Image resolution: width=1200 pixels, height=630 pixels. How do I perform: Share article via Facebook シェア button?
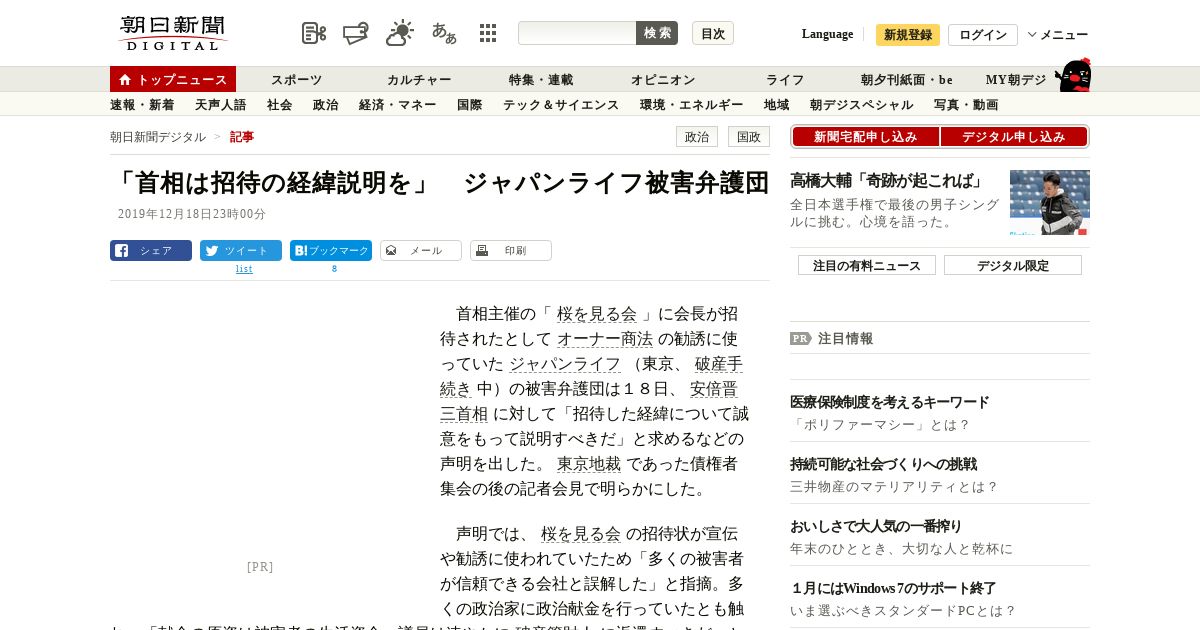point(151,251)
